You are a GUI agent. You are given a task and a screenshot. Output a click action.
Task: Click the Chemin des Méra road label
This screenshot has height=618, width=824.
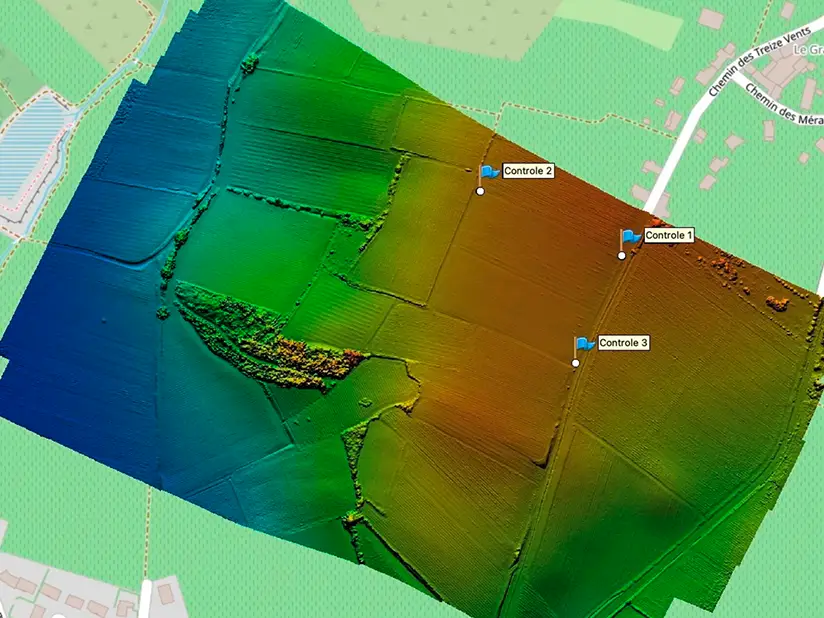(785, 105)
